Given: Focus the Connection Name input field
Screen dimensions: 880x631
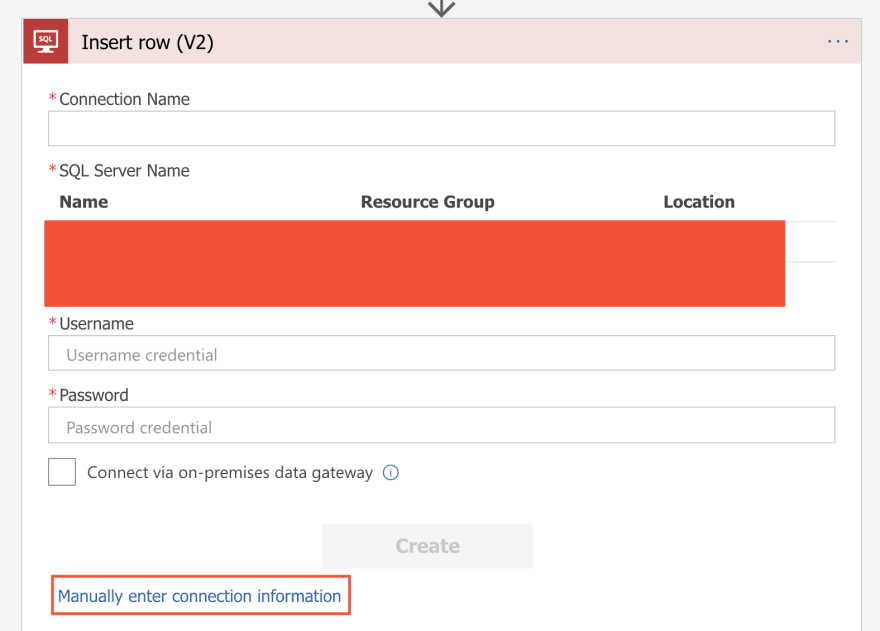Looking at the screenshot, I should coord(441,129).
